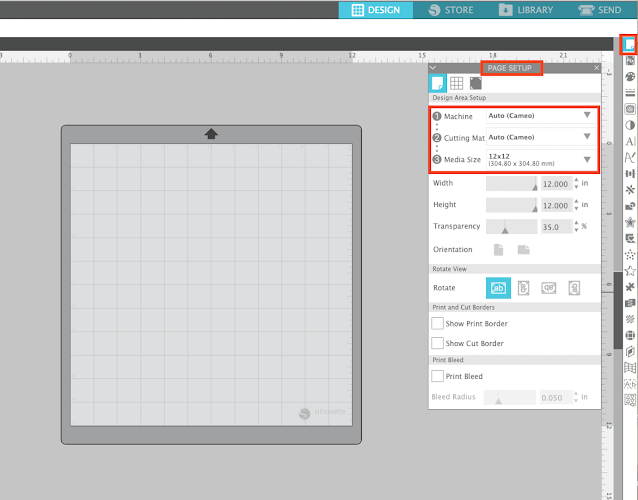Open the mesh pattern panel icon at bottom
The height and width of the screenshot is (500, 638).
pyautogui.click(x=630, y=400)
